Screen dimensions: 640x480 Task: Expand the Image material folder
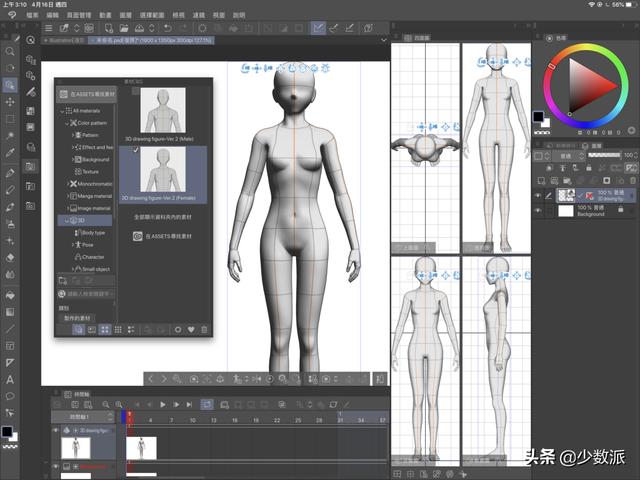pos(68,208)
